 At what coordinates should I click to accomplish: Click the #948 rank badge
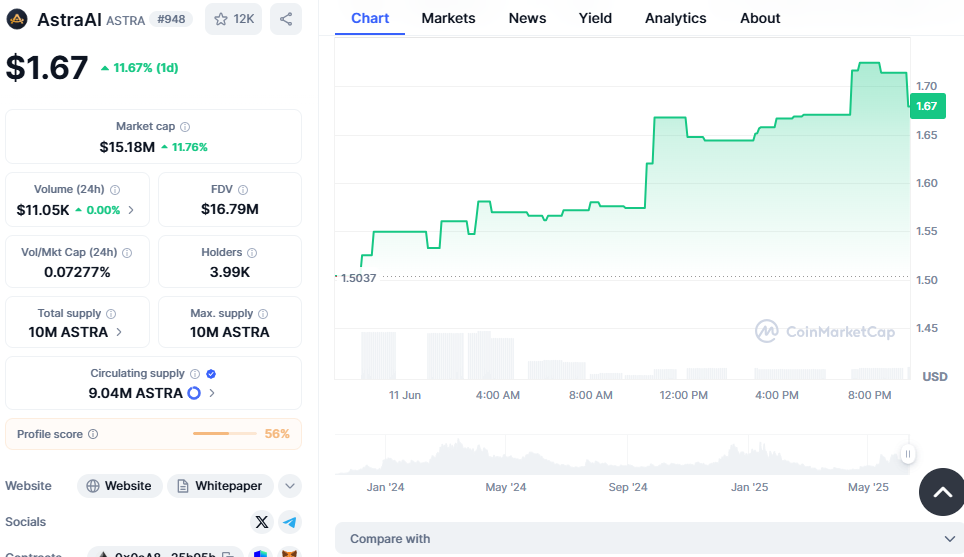point(171,19)
